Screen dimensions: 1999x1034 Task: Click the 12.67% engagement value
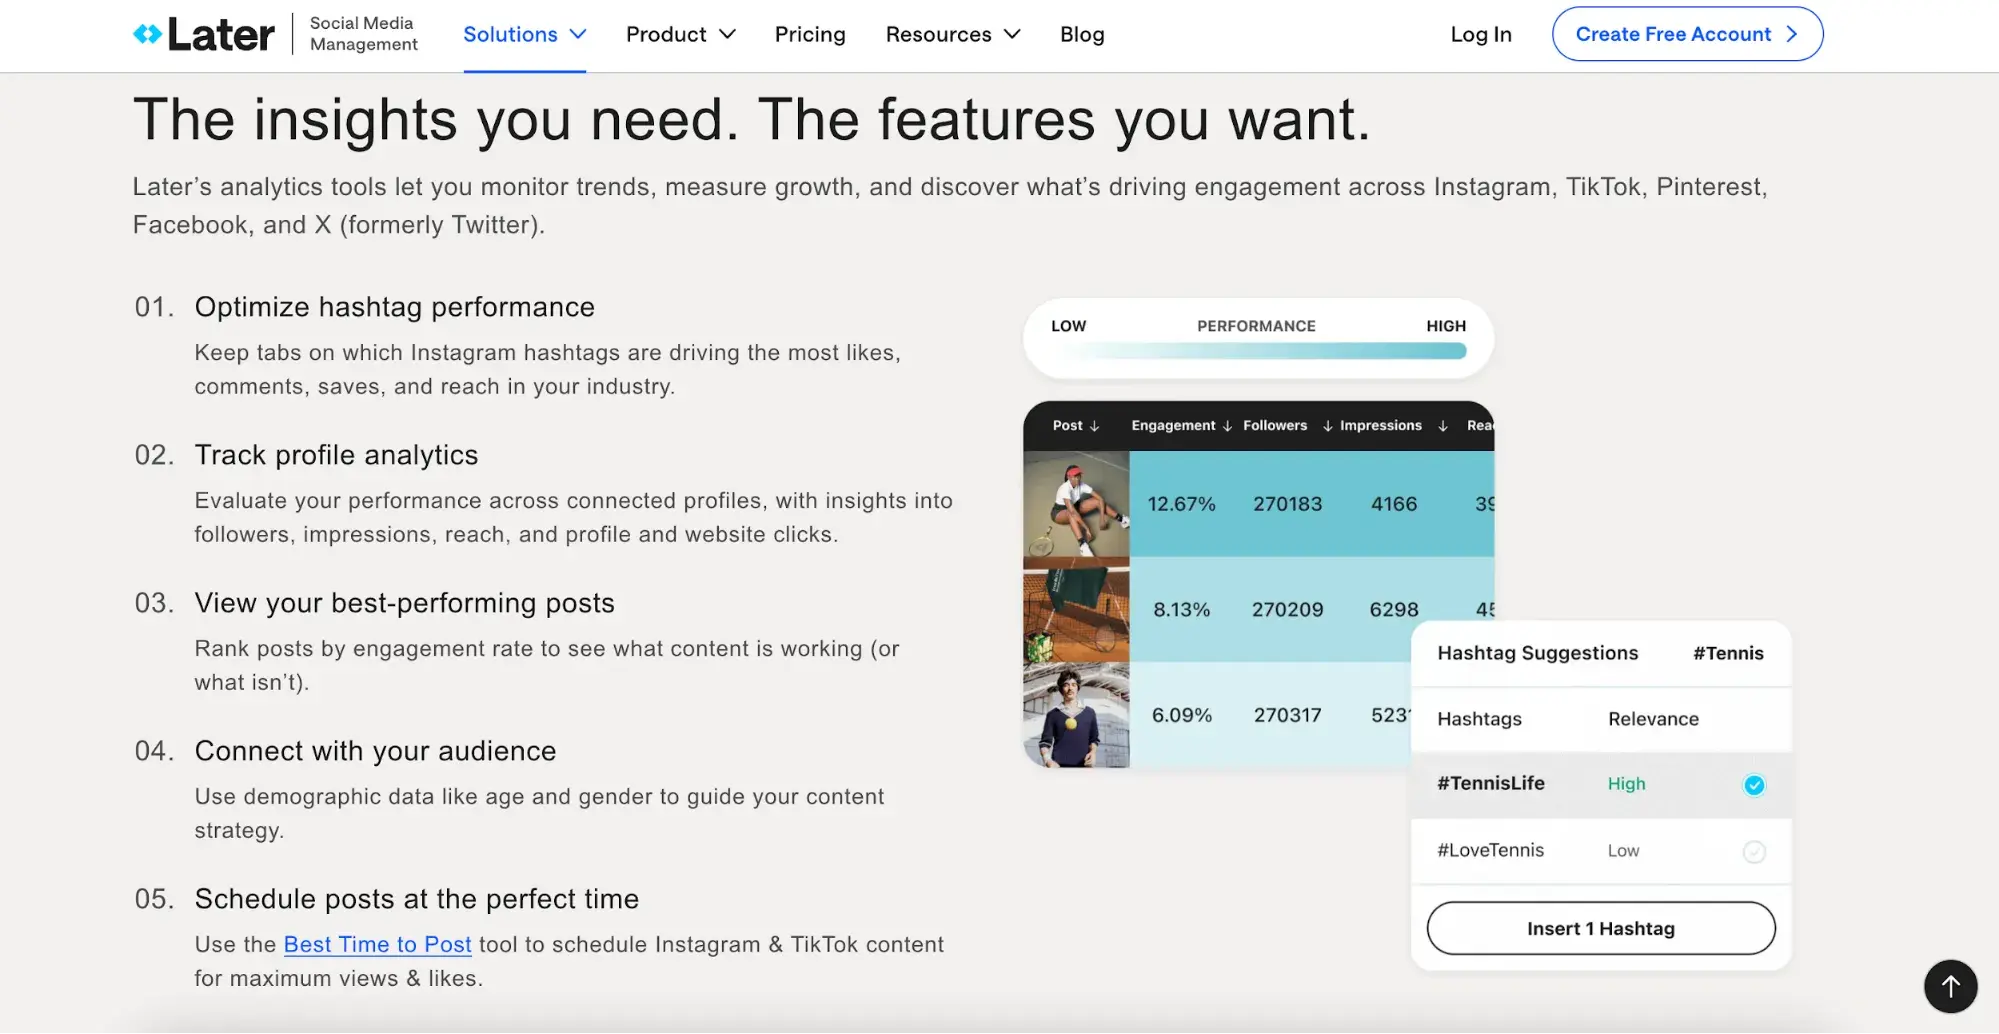1181,504
